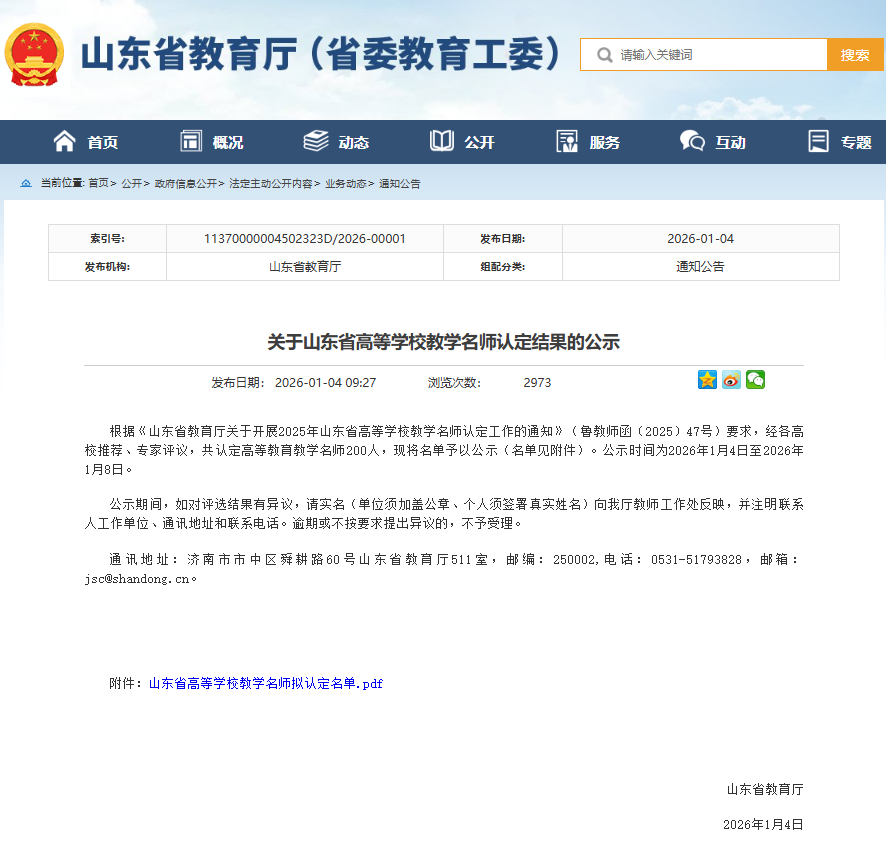Image resolution: width=886 pixels, height=841 pixels.
Task: Navigate to 法定主动公开内容 breadcrumb link
Action: point(270,184)
